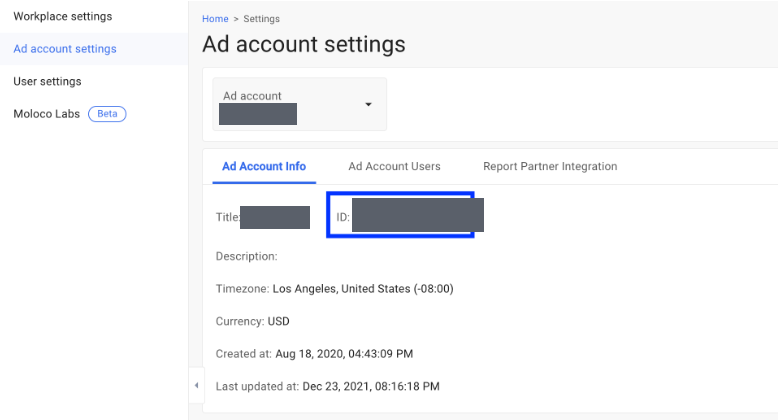The height and width of the screenshot is (420, 778).
Task: Click the ID field label
Action: 343,217
